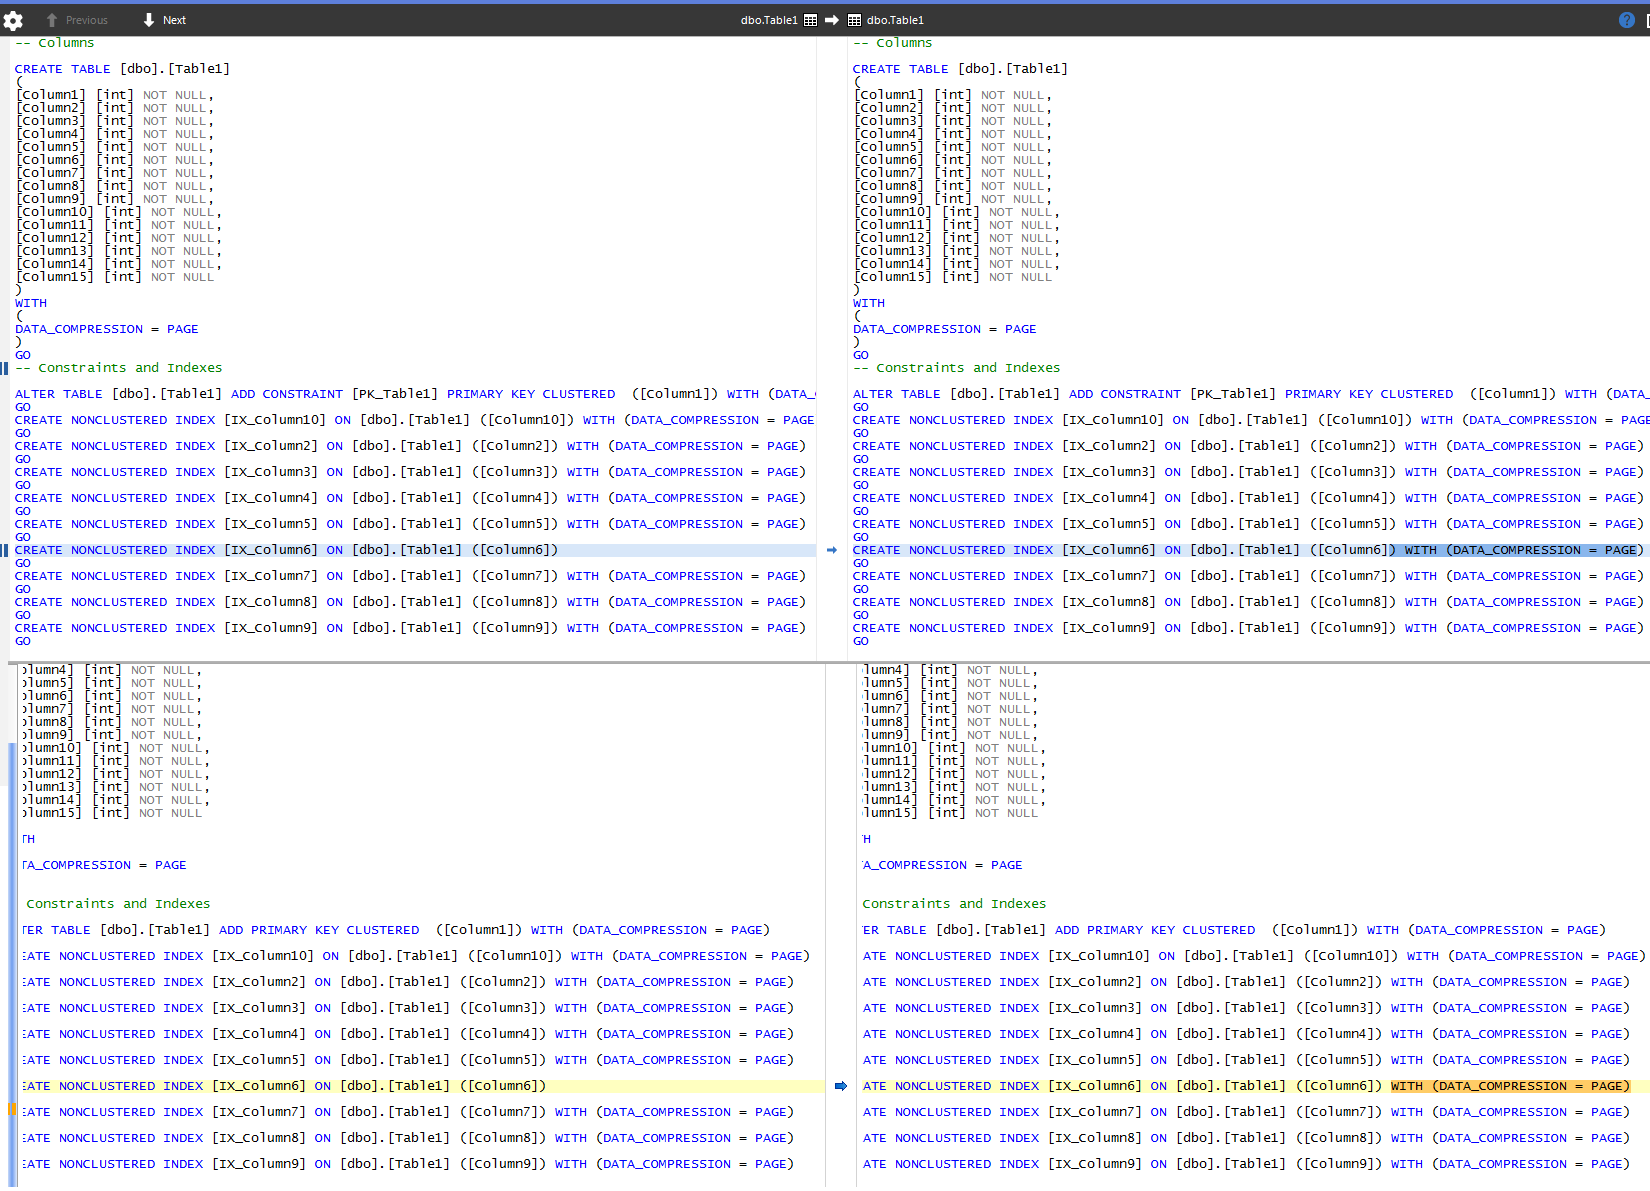Click IX_Column5 index line in upper-left pane
Image resolution: width=1650 pixels, height=1191 pixels.
point(410,524)
